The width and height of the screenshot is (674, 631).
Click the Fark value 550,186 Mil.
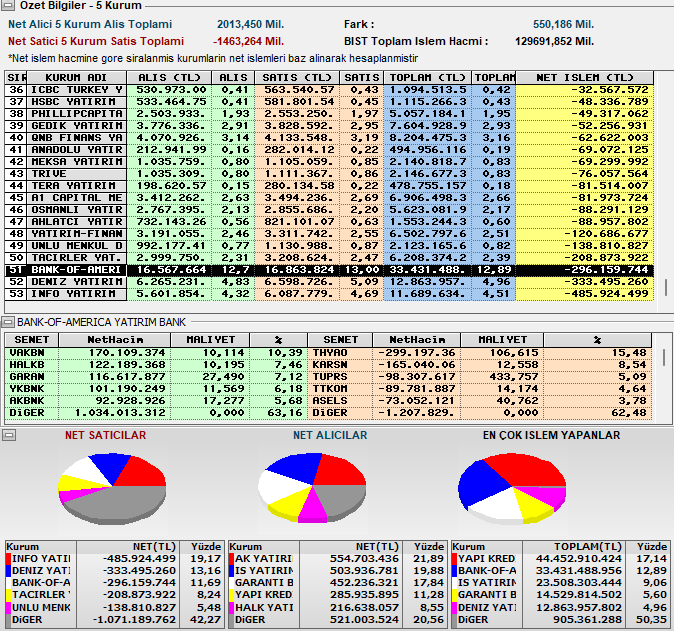[564, 25]
